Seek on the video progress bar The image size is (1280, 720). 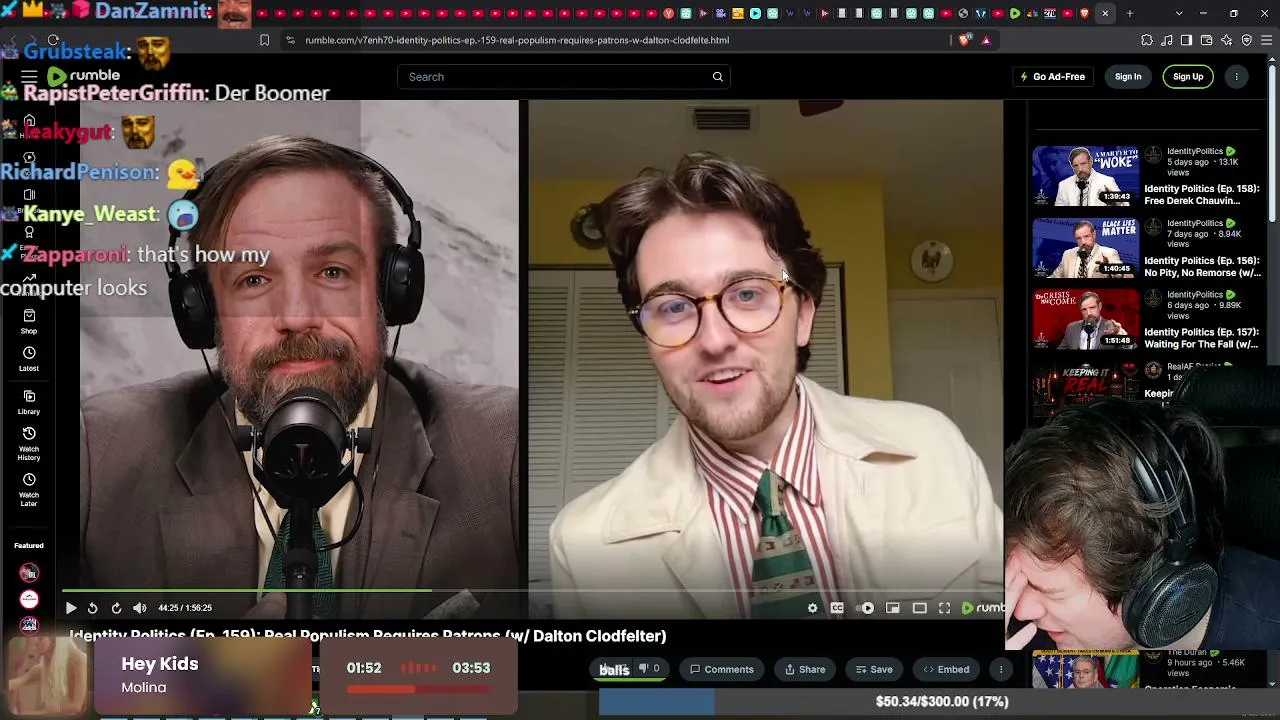pyautogui.click(x=532, y=591)
